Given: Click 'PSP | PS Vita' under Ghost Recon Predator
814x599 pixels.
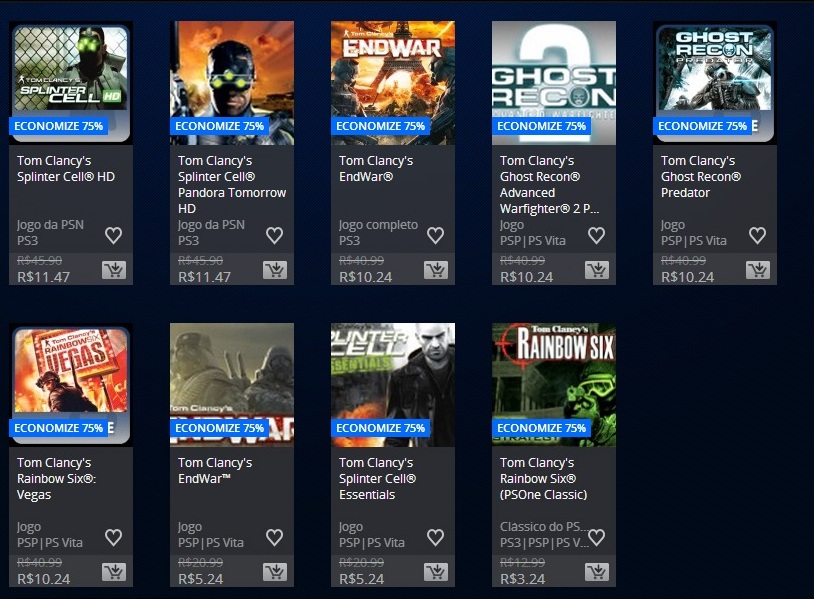Looking at the screenshot, I should click(x=694, y=241).
